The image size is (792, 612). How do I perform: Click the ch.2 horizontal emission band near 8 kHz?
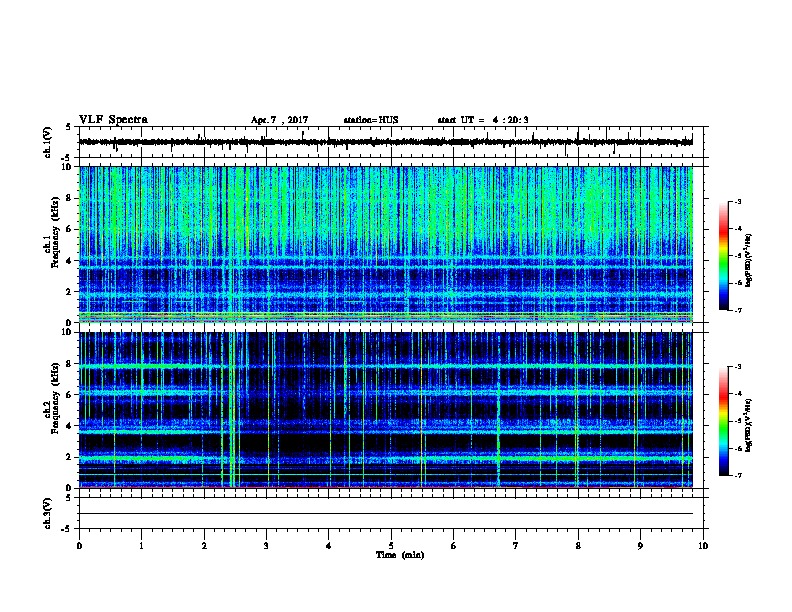[386, 366]
